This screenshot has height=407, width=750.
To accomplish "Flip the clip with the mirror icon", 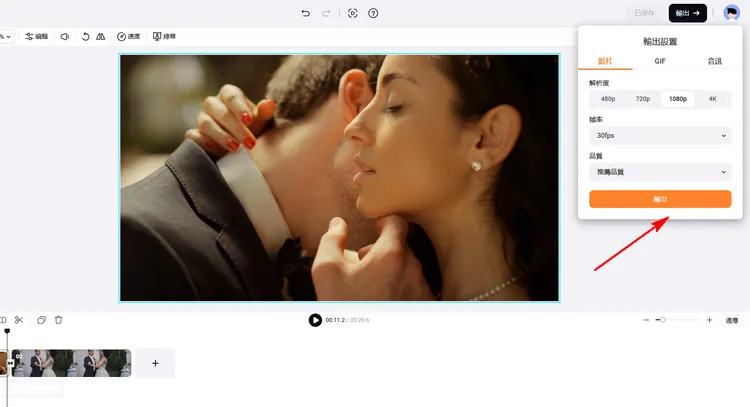I will [x=100, y=36].
